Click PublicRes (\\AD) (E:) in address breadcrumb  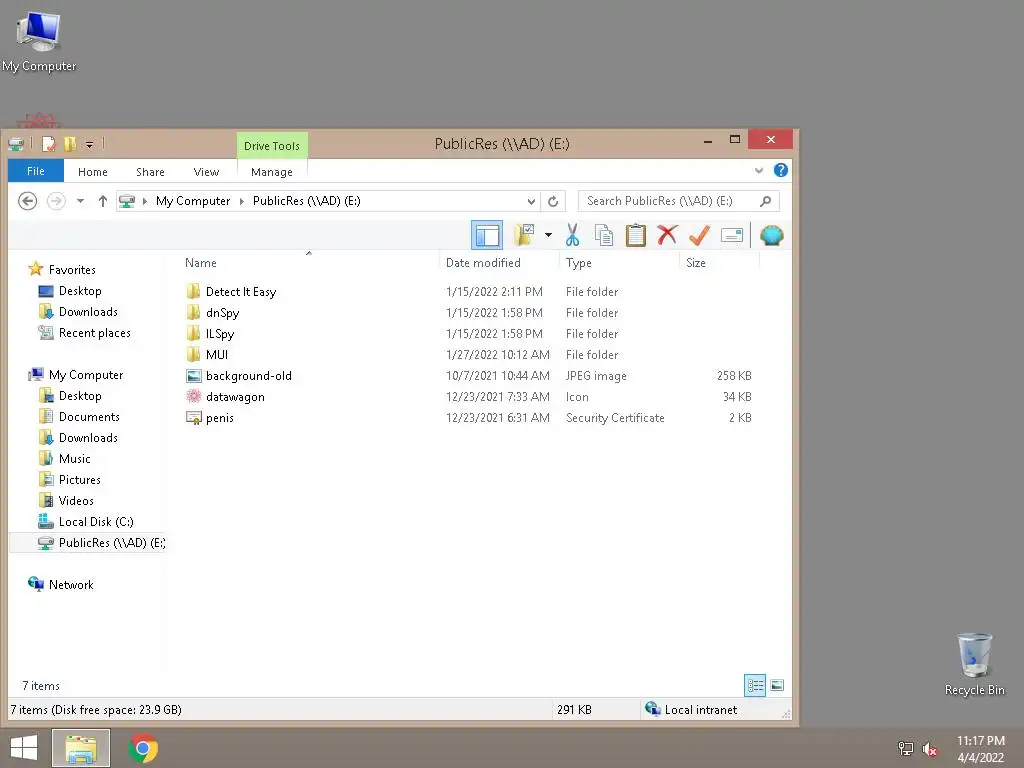click(306, 201)
